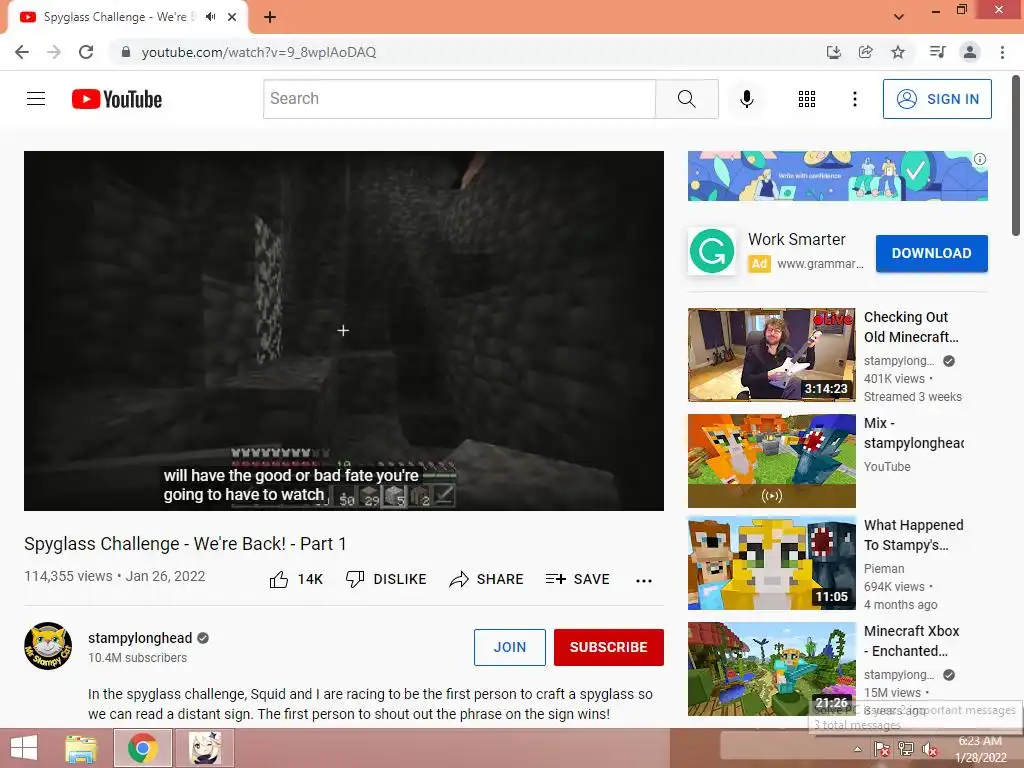Viewport: 1024px width, 768px height.
Task: Expand the tab search chevron
Action: coord(899,17)
